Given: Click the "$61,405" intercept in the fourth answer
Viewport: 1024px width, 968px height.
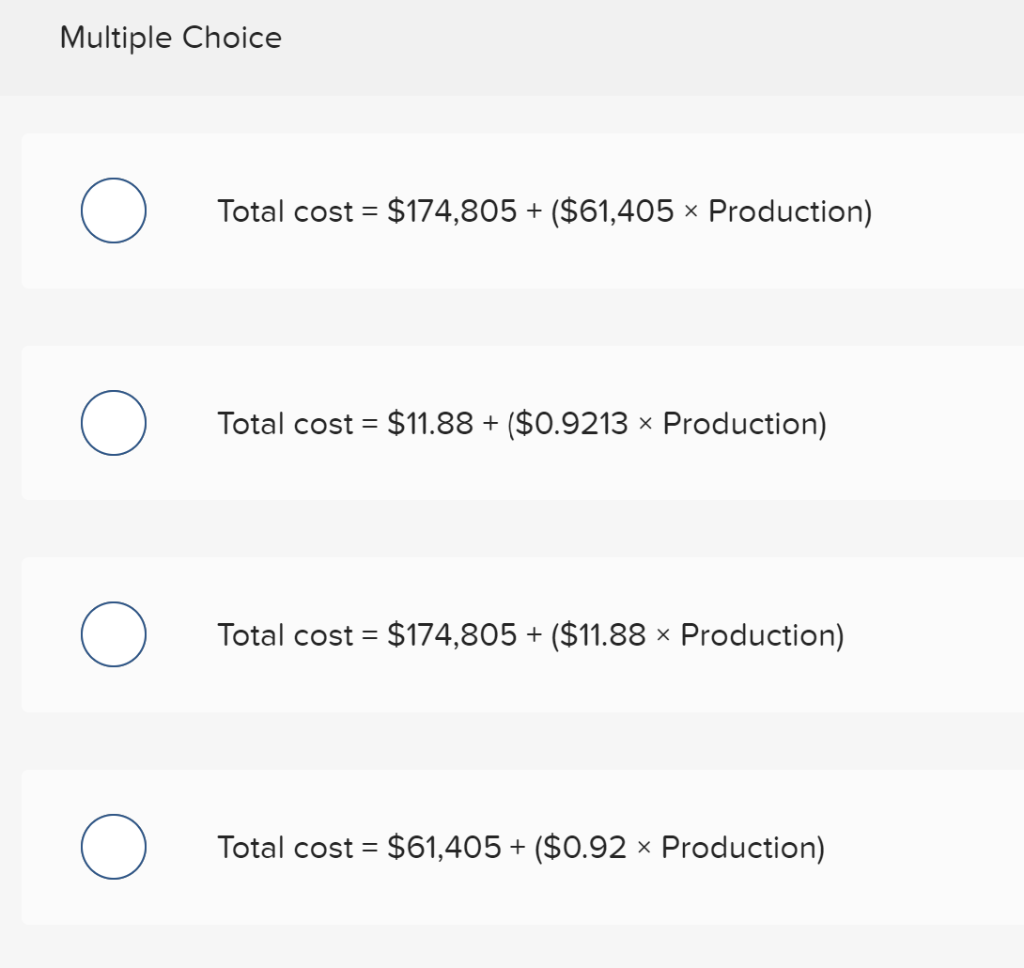Looking at the screenshot, I should coord(444,848).
